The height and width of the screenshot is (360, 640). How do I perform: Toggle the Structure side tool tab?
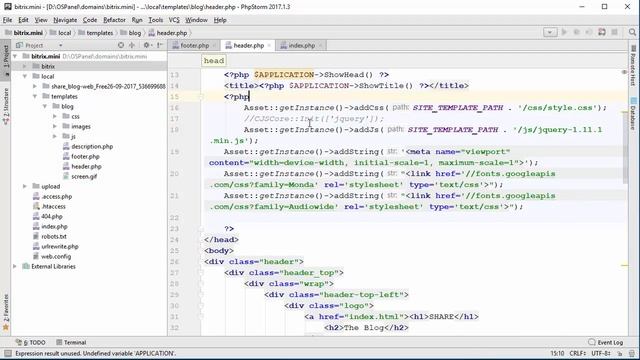[x=6, y=105]
